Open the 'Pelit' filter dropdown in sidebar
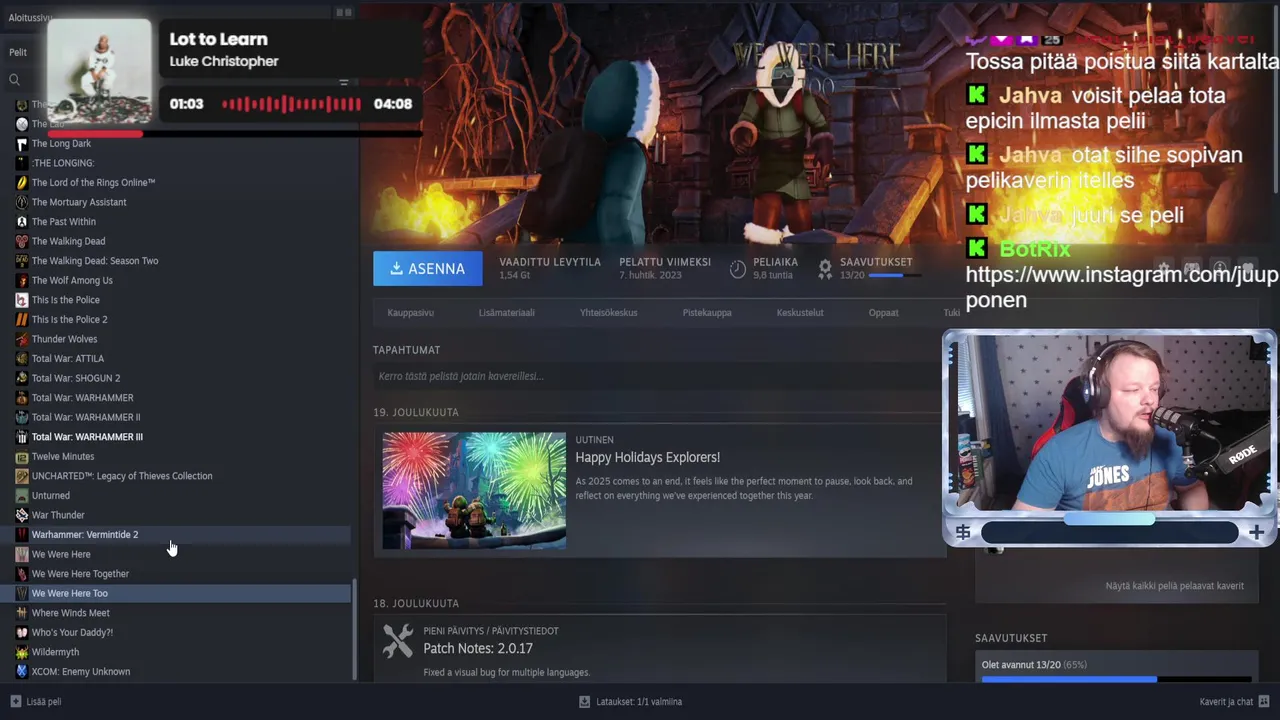The image size is (1280, 720). [18, 52]
